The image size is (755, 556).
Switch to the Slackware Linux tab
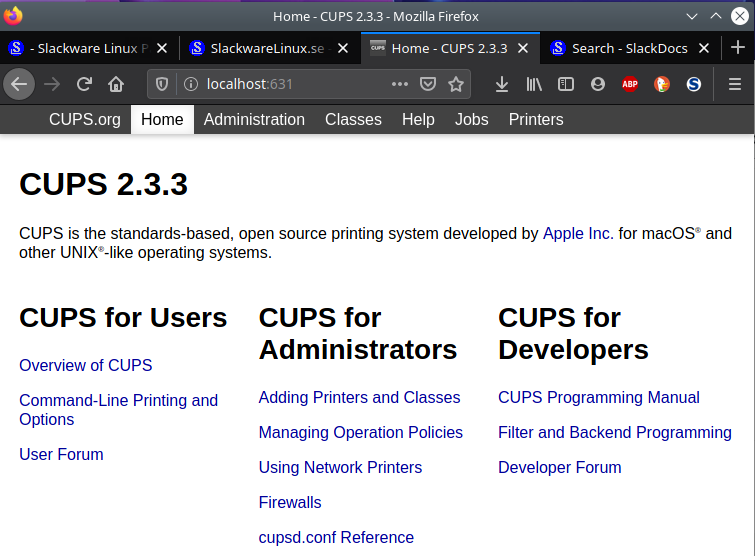[x=90, y=48]
